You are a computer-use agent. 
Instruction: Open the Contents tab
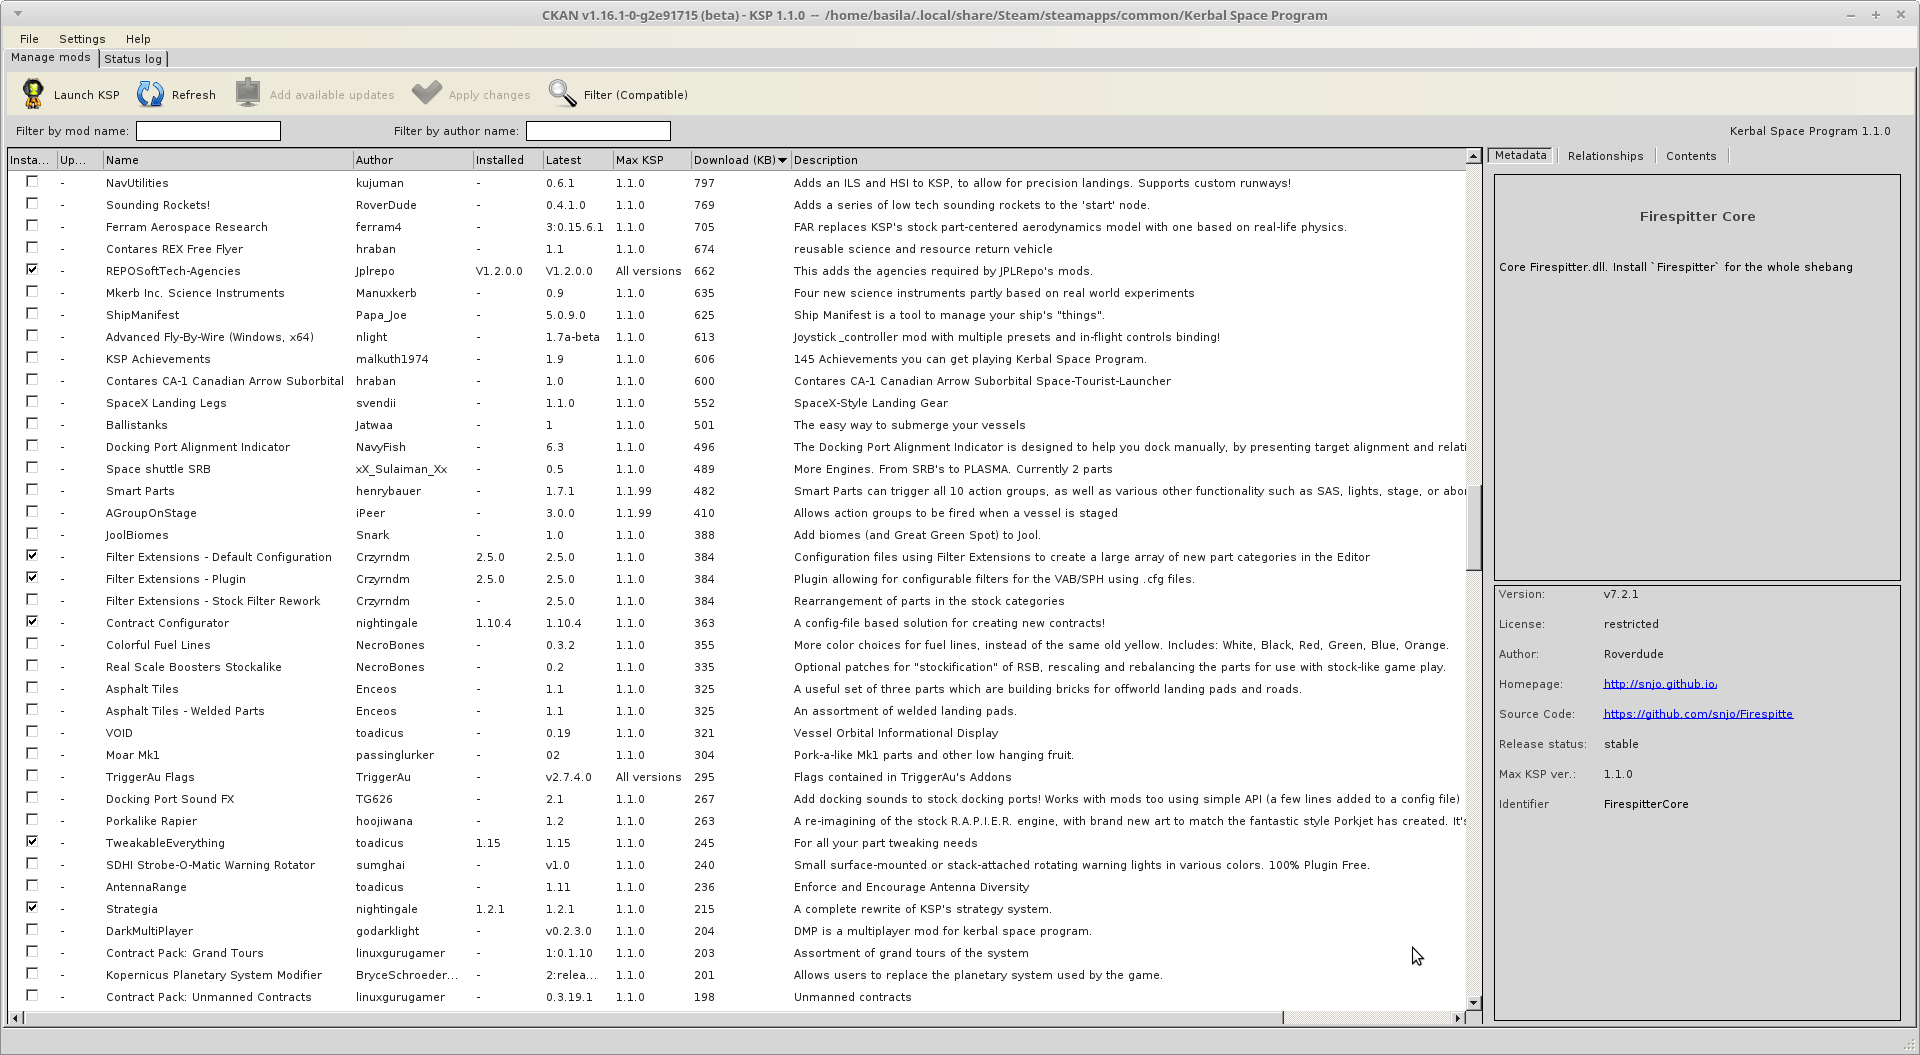click(1691, 156)
